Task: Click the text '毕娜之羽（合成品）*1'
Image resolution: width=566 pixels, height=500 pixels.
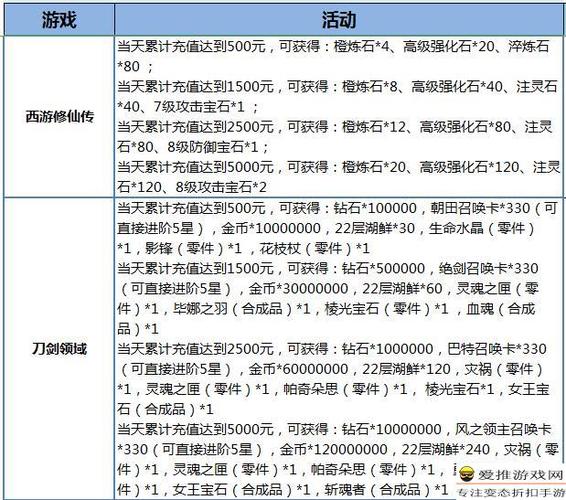Action: click(x=241, y=309)
